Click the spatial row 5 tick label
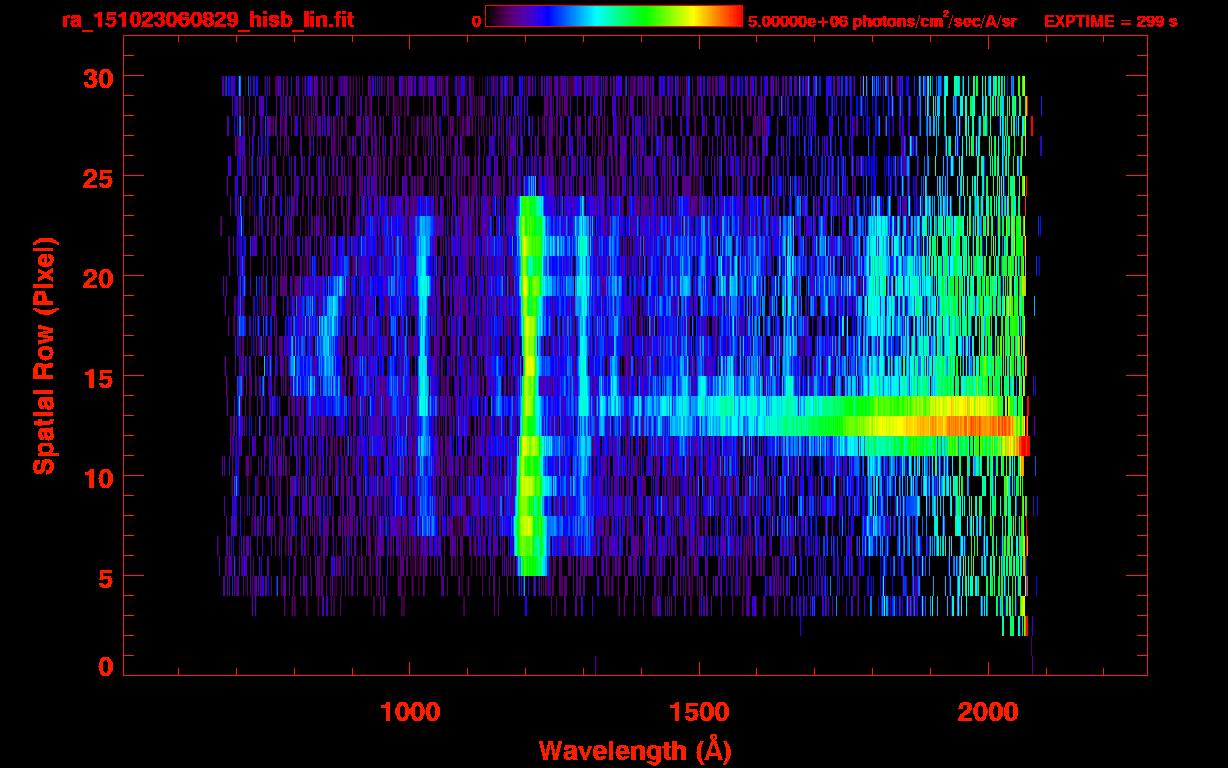The height and width of the screenshot is (768, 1228). click(x=105, y=577)
